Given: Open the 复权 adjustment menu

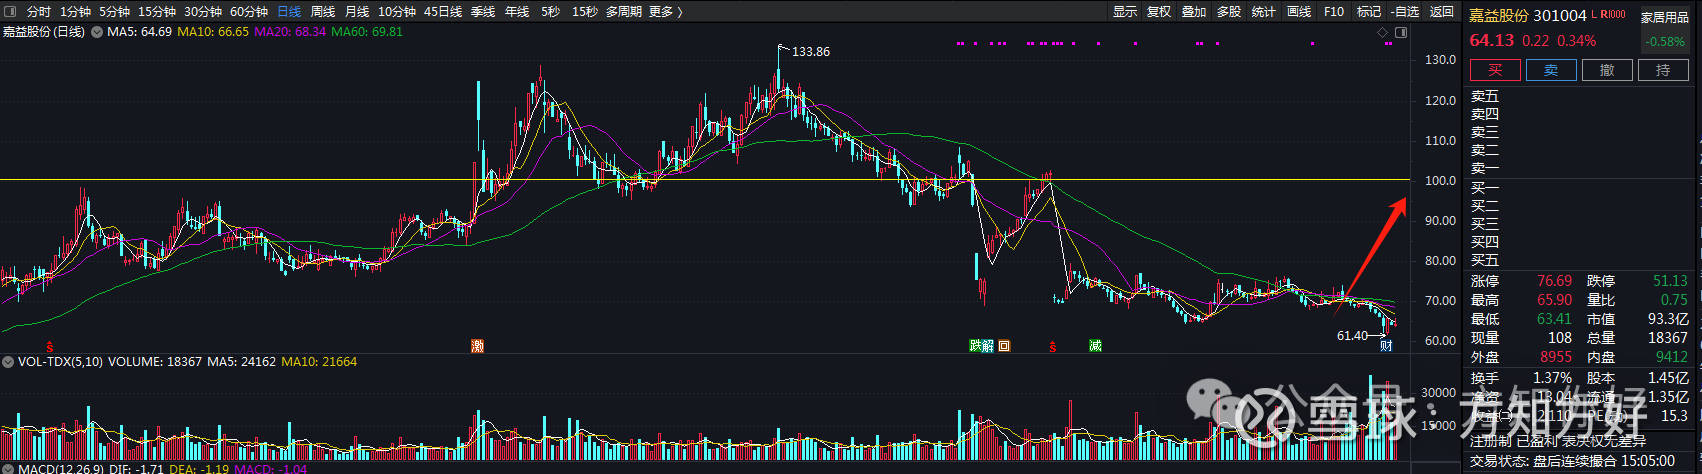Looking at the screenshot, I should (1158, 11).
